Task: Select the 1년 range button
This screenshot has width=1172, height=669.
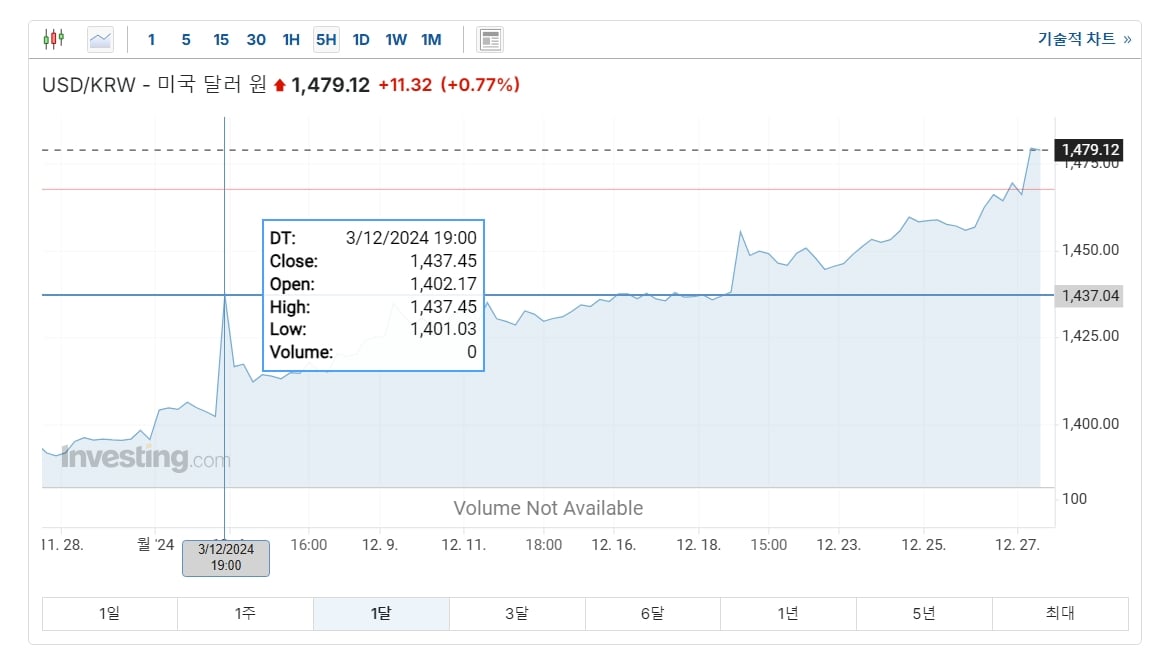Action: click(x=789, y=614)
